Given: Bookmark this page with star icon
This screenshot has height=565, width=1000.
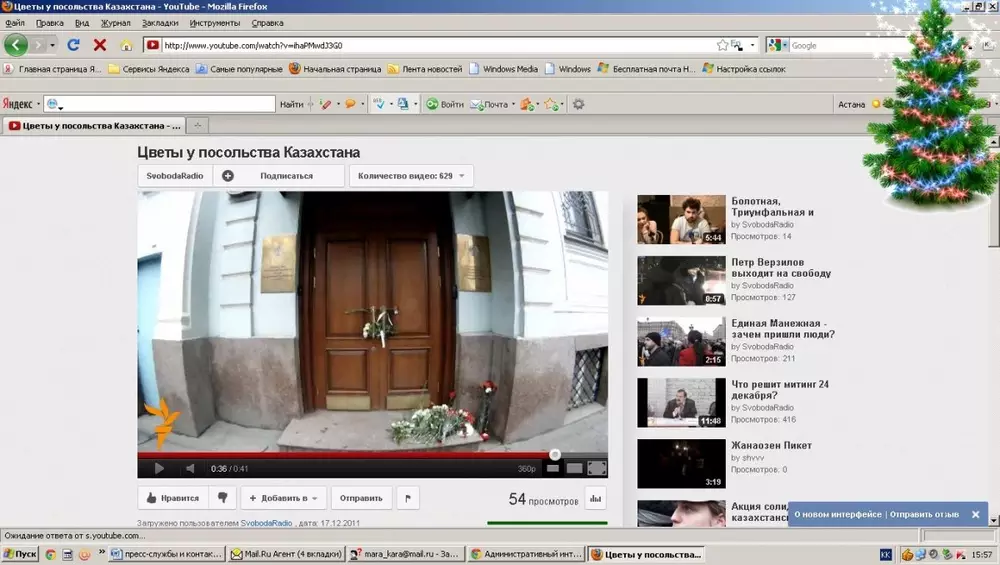Looking at the screenshot, I should pos(722,45).
